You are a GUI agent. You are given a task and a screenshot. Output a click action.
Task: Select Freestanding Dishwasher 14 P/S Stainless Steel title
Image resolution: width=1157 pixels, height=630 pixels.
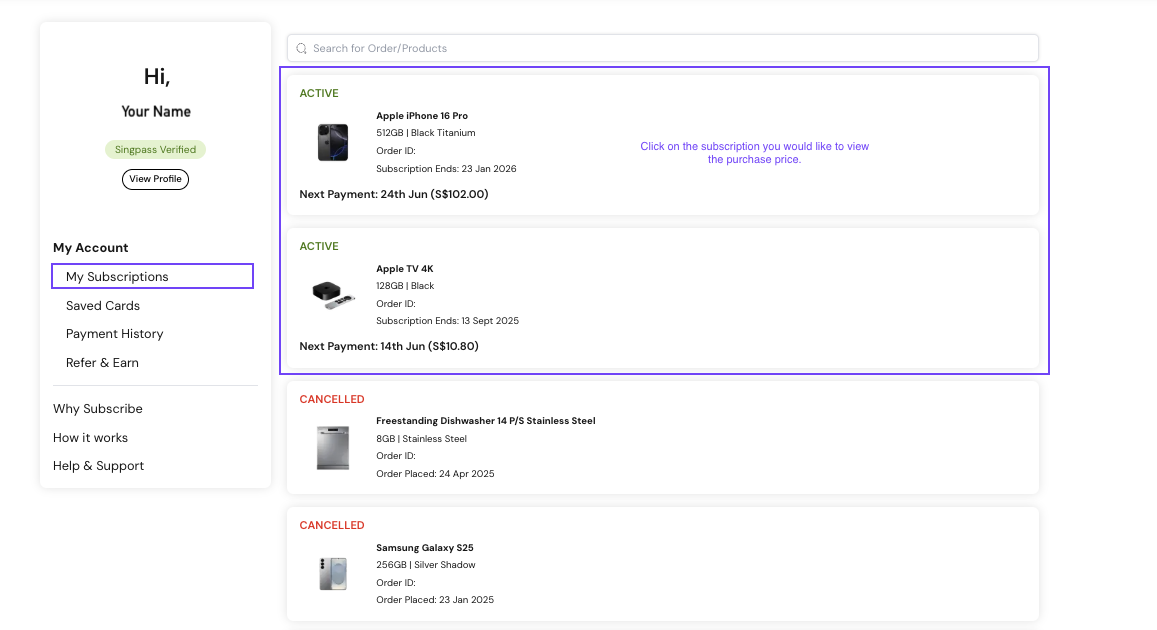click(486, 421)
